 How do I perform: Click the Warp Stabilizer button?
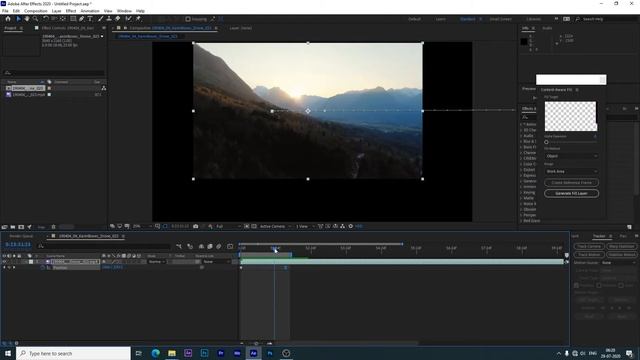pyautogui.click(x=621, y=247)
